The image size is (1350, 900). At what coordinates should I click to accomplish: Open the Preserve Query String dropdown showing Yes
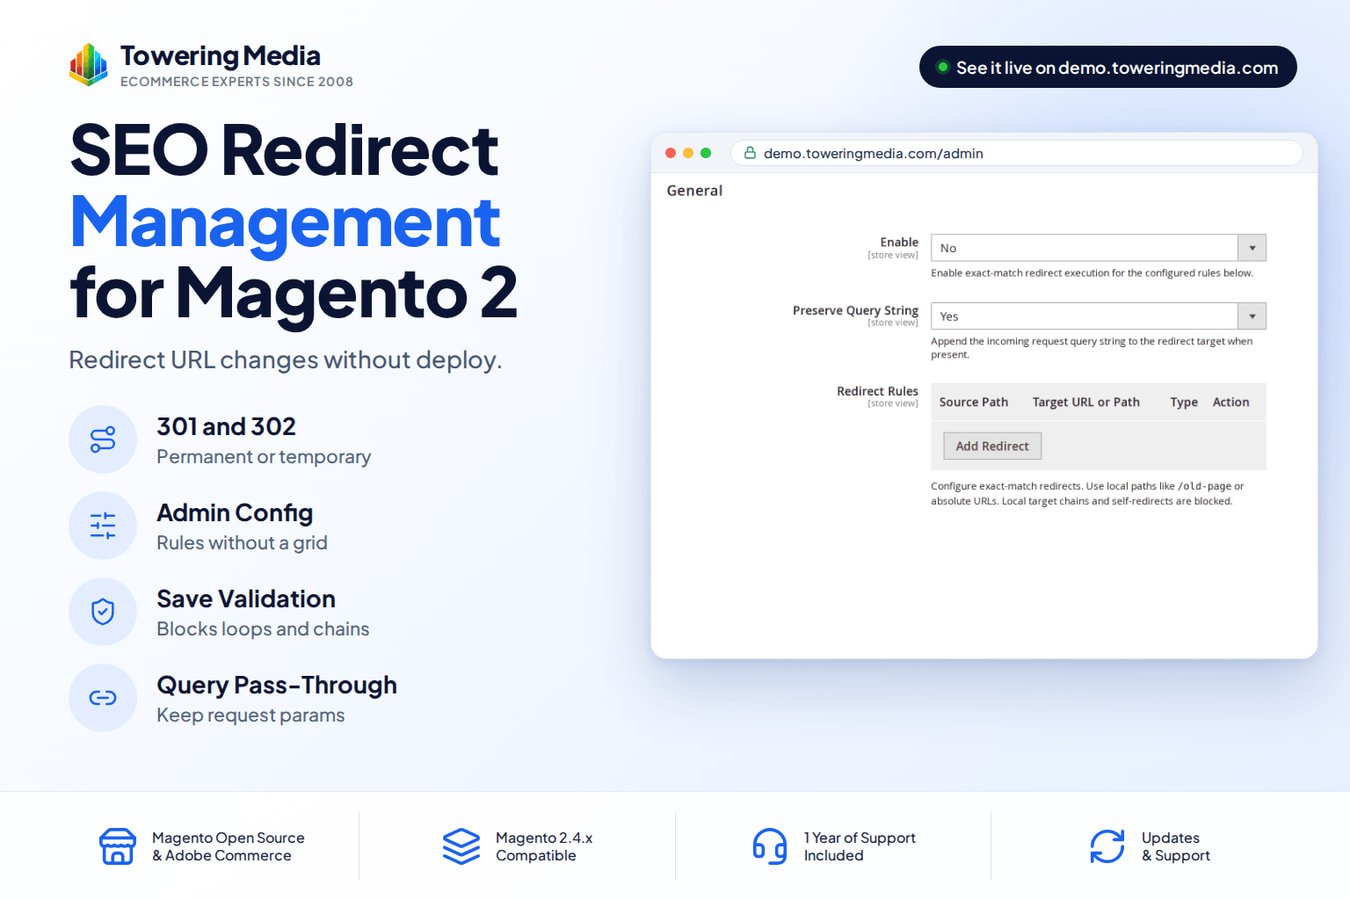click(1098, 316)
